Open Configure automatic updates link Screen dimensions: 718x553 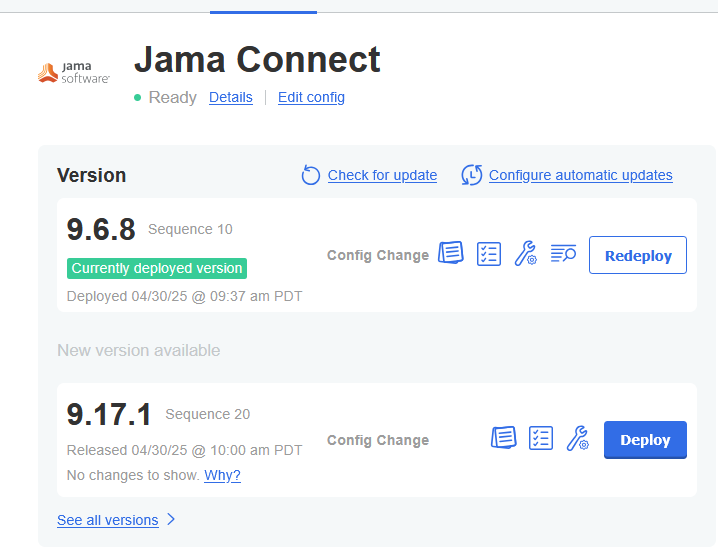581,175
